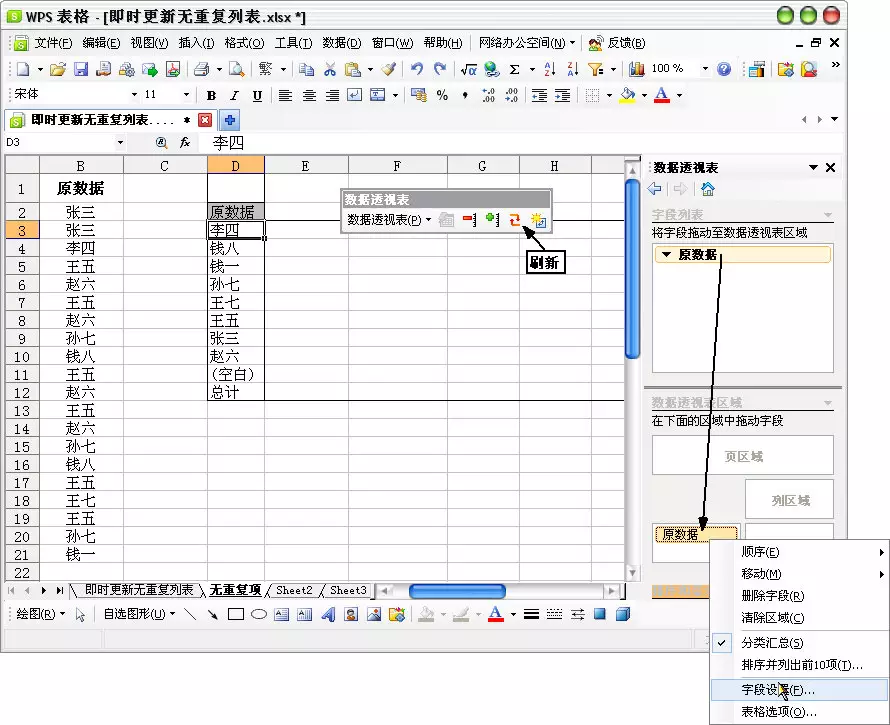Click the Save disk icon
890x725 pixels.
pos(81,69)
